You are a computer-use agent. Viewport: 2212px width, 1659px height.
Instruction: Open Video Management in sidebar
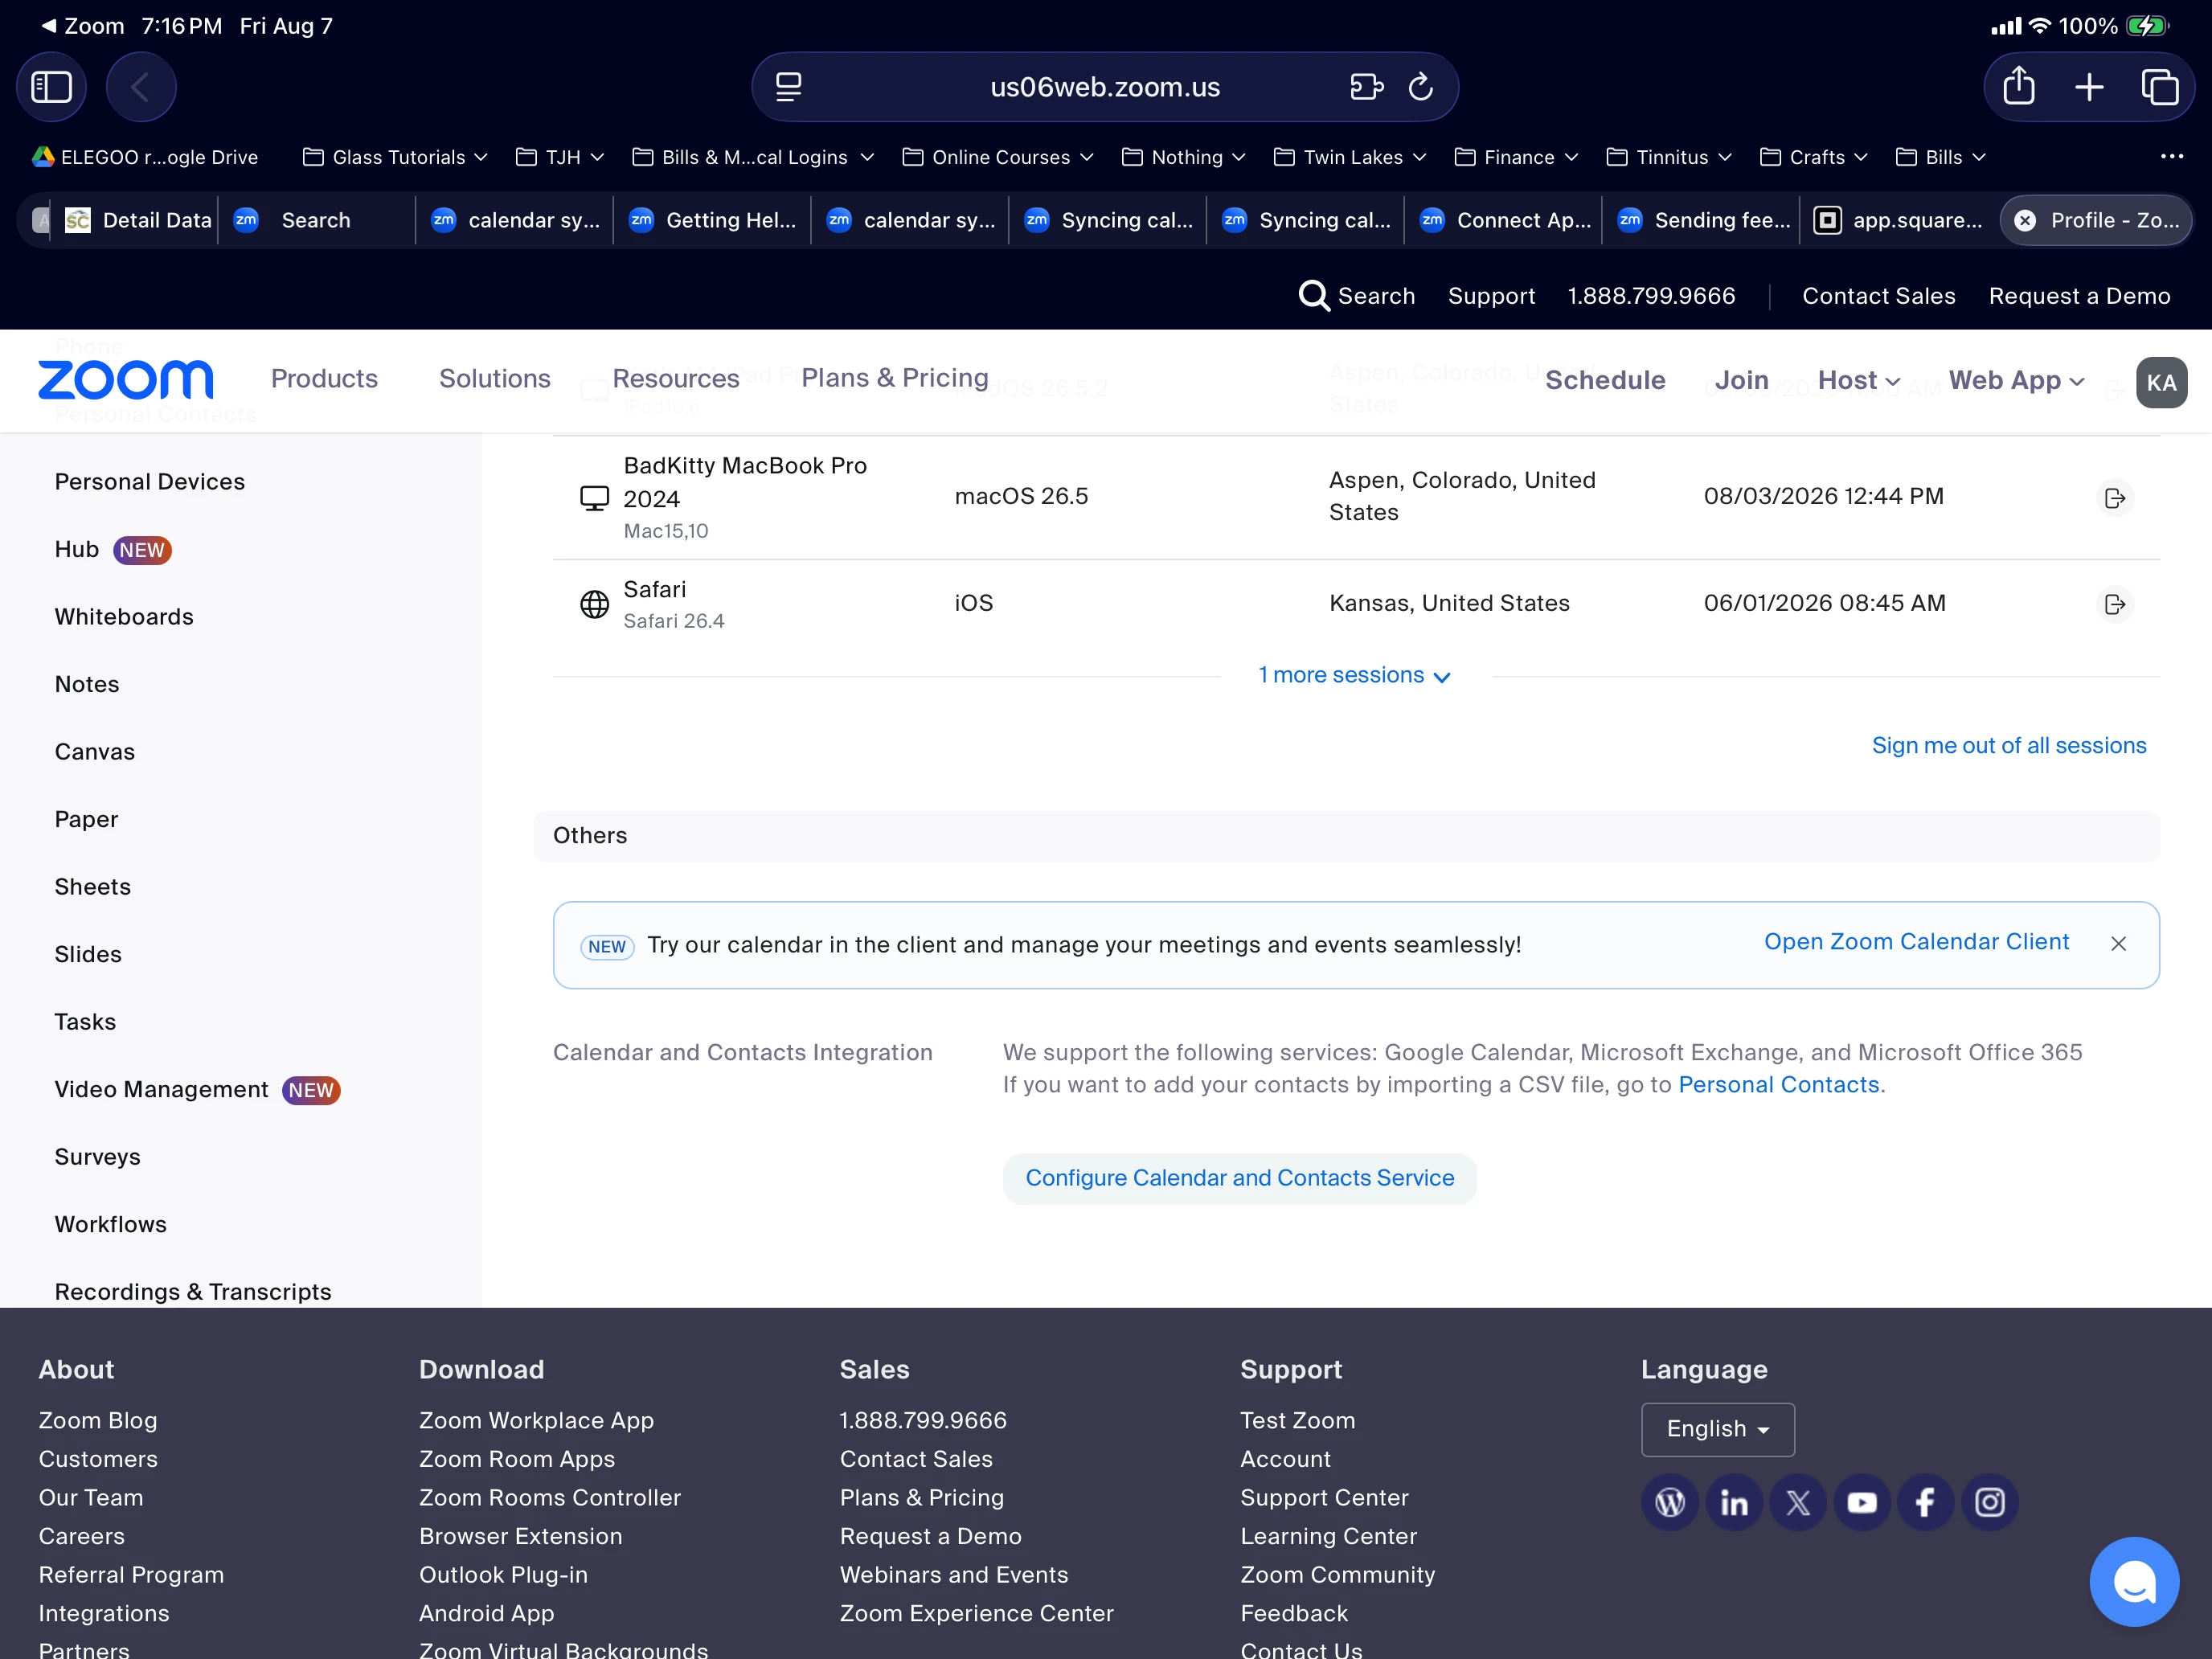click(161, 1089)
